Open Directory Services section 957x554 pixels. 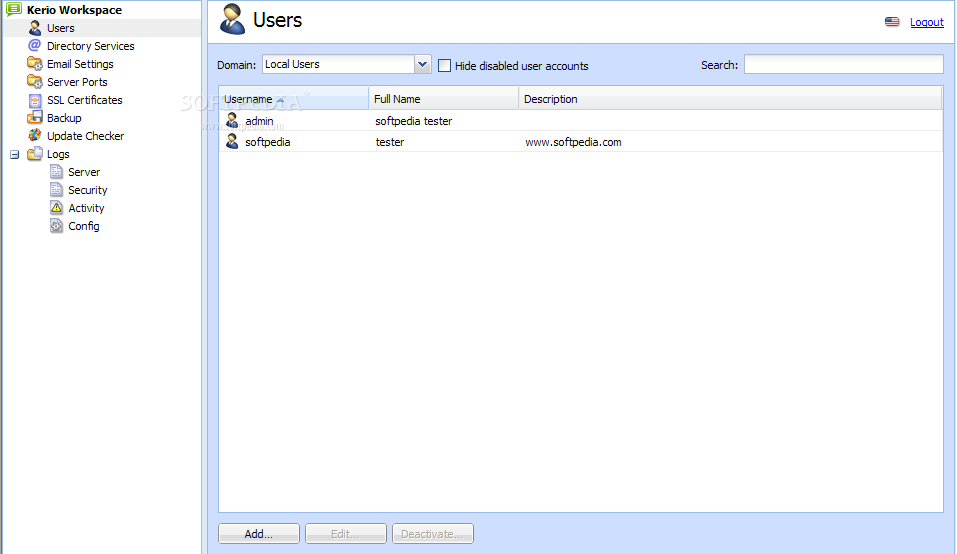pyautogui.click(x=90, y=46)
